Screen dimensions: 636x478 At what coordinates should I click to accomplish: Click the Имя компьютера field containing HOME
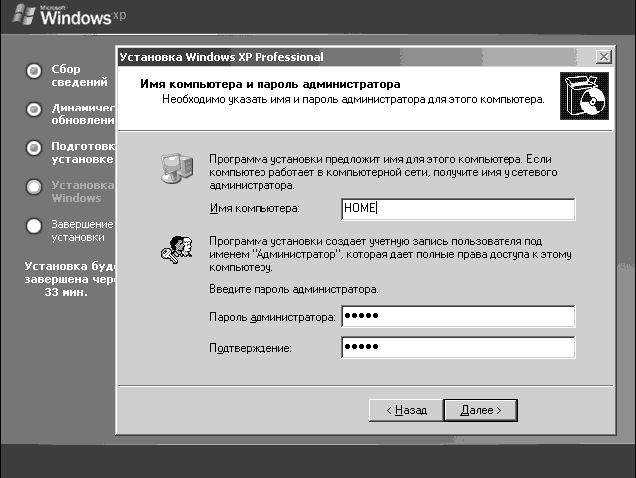point(457,209)
